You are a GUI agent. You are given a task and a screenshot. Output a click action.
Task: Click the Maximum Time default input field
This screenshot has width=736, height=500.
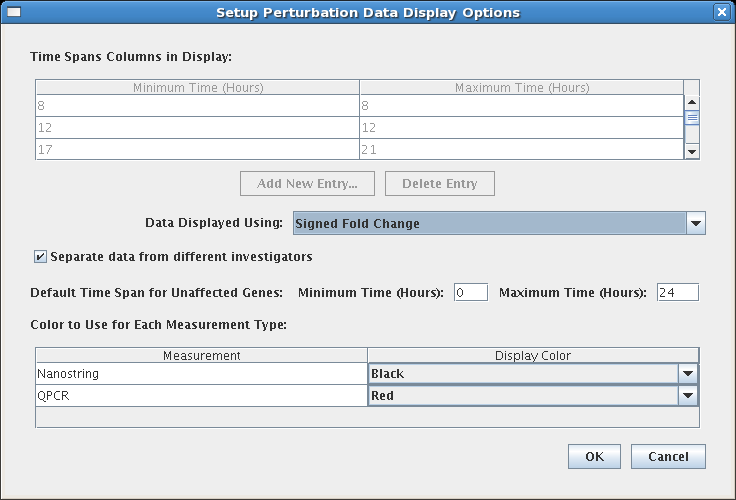tap(677, 293)
